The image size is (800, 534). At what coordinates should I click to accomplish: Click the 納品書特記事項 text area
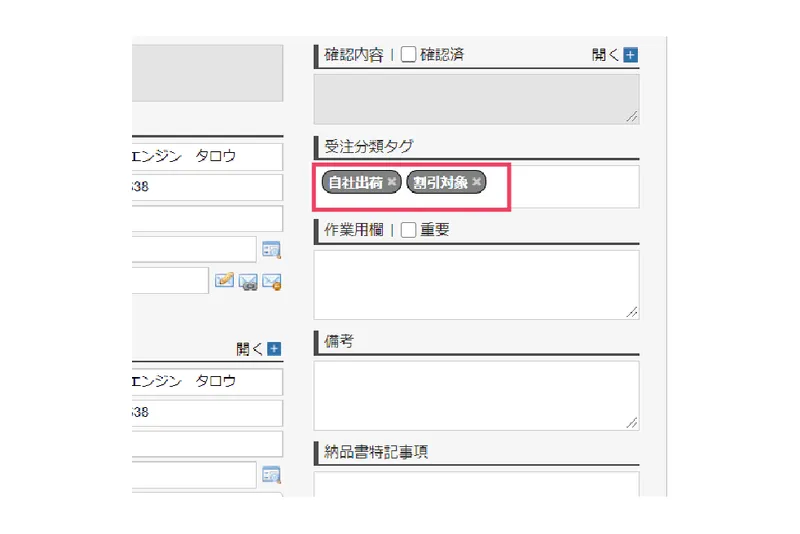pyautogui.click(x=477, y=484)
